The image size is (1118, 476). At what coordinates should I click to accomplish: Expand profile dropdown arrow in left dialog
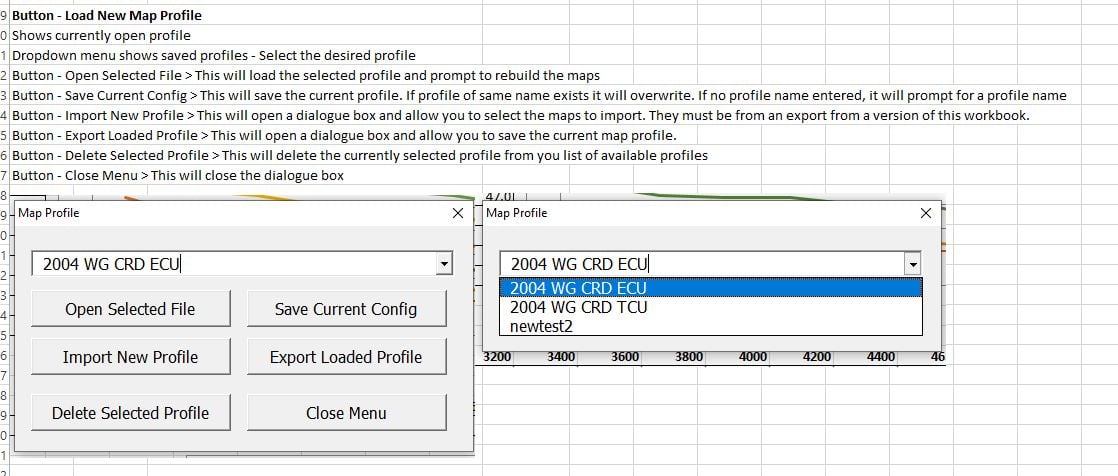[444, 264]
